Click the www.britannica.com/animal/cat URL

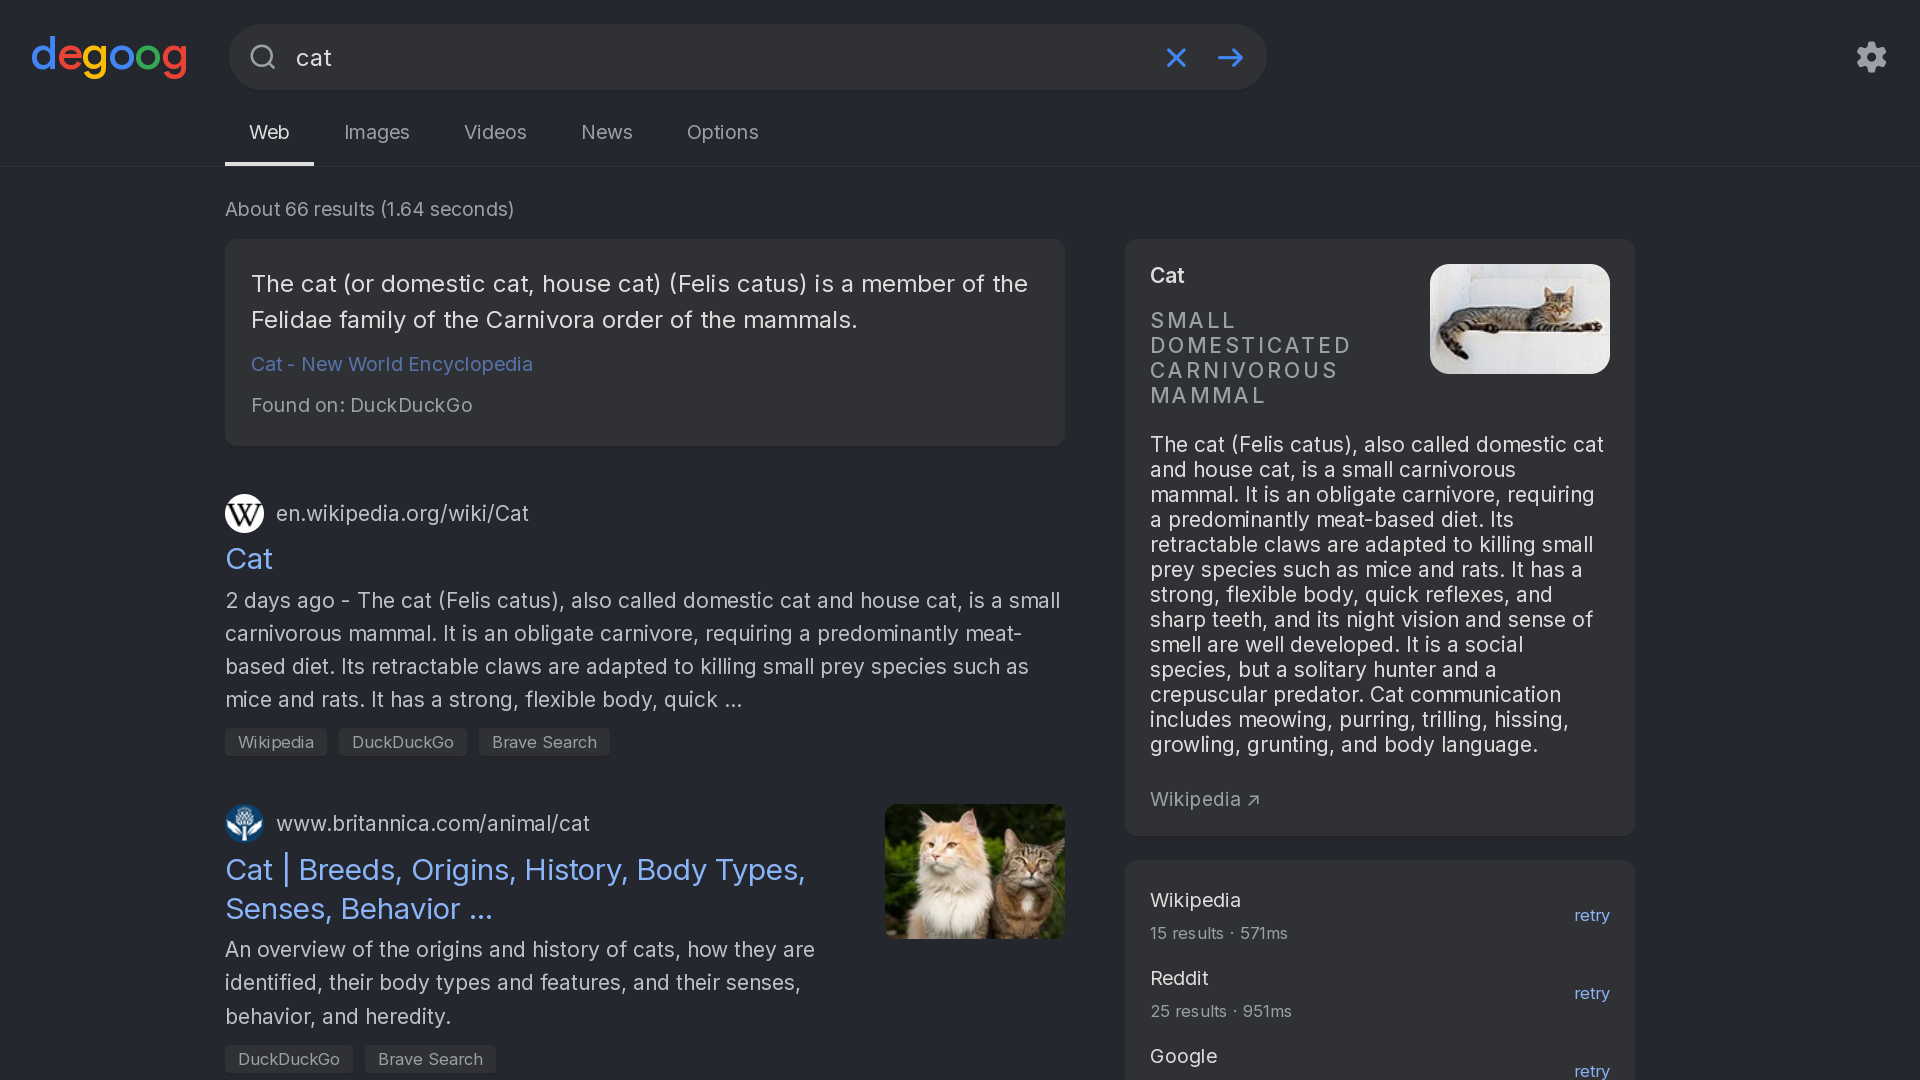[x=433, y=823]
